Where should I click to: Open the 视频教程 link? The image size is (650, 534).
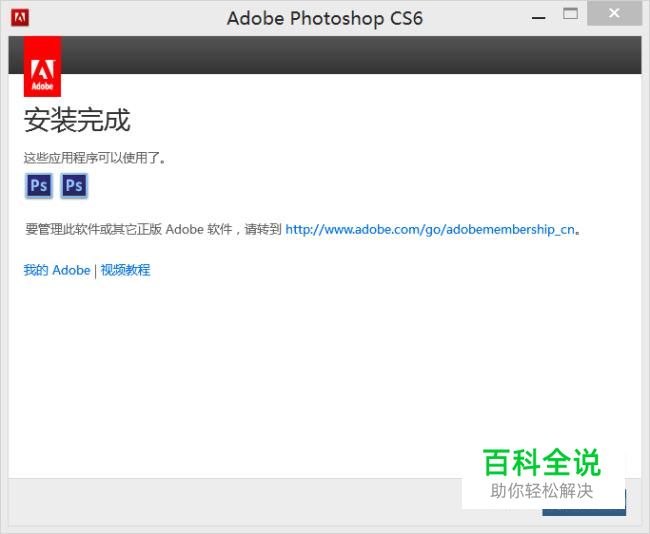pos(125,270)
